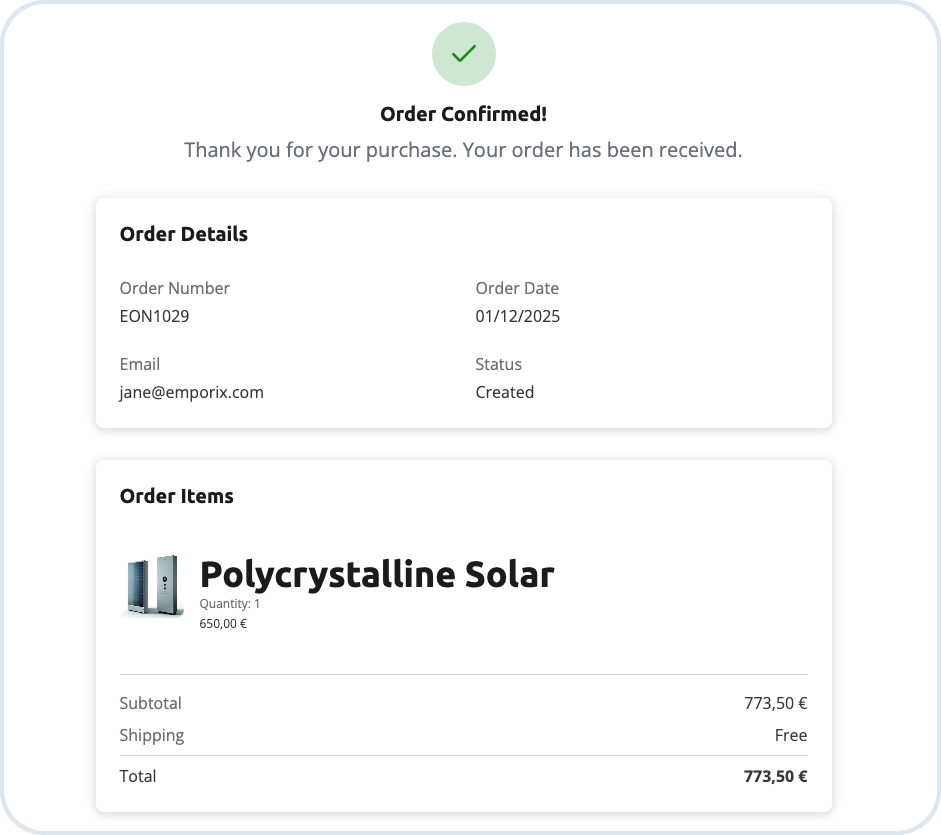
Task: Click the Total label
Action: pos(137,776)
